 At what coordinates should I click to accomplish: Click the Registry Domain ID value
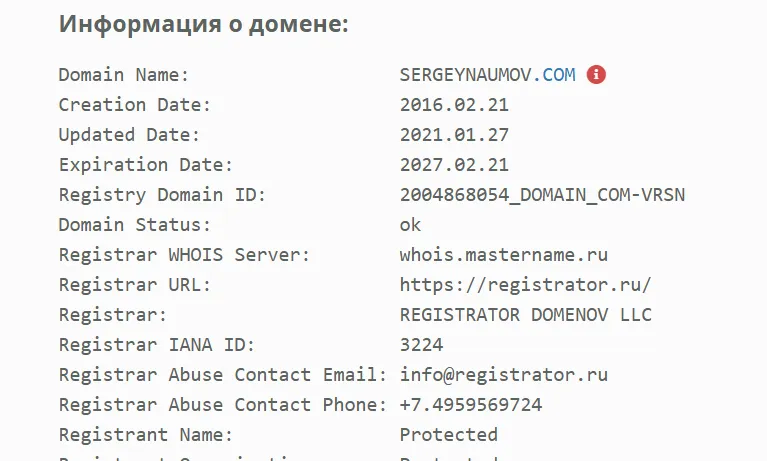[x=542, y=195]
